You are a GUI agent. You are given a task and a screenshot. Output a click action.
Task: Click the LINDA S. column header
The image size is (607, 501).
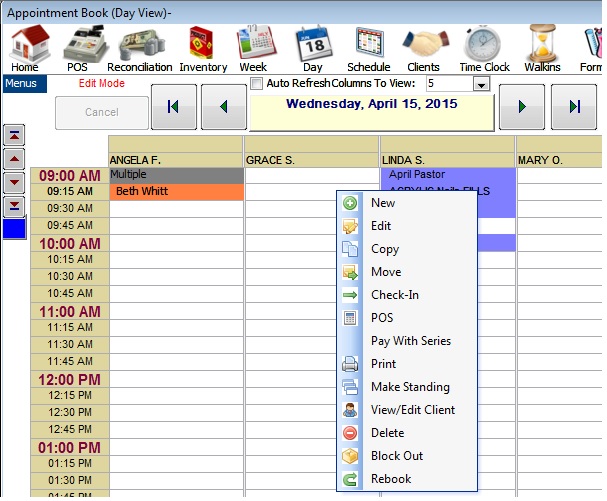coord(448,160)
